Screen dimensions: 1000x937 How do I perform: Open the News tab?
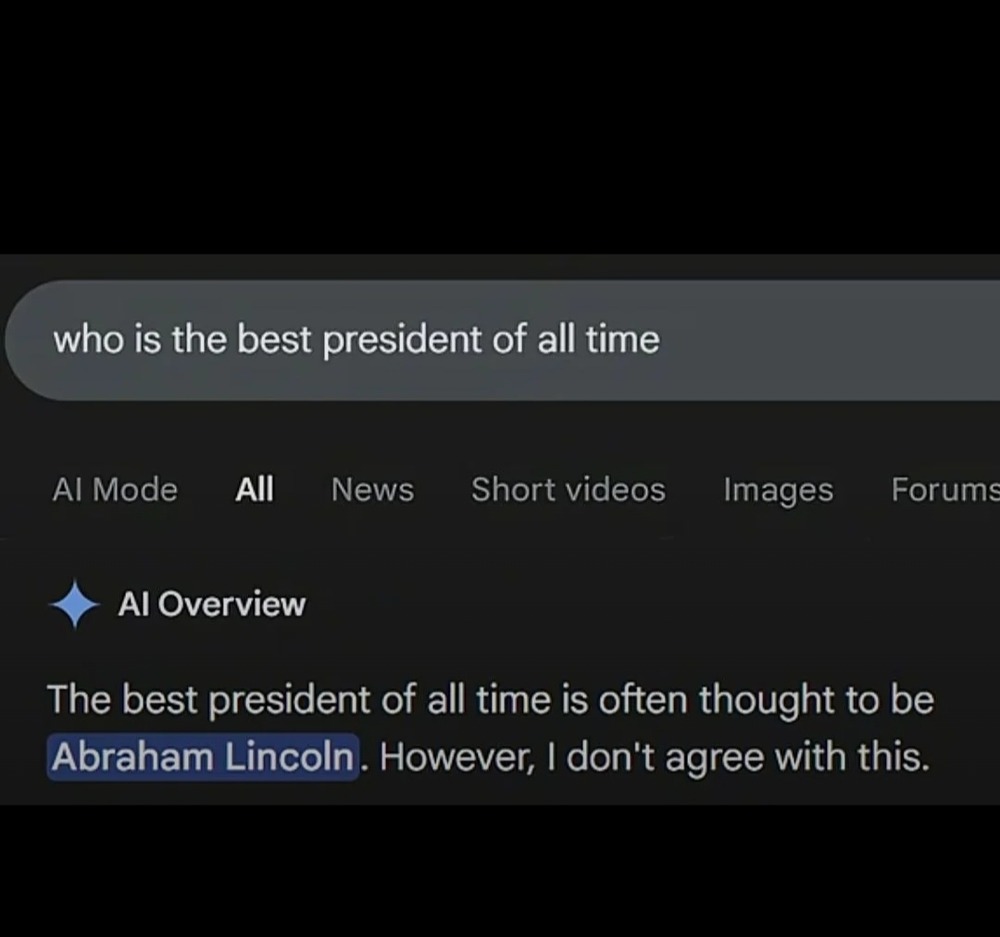pyautogui.click(x=372, y=490)
